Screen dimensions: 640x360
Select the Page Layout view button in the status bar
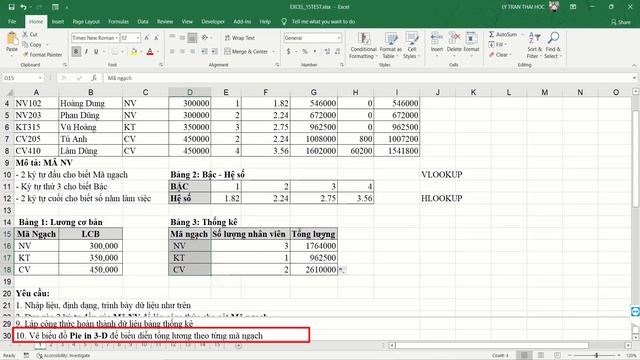(541, 356)
